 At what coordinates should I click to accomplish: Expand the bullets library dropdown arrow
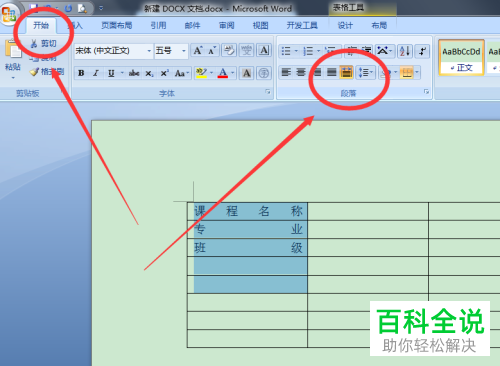(296, 51)
